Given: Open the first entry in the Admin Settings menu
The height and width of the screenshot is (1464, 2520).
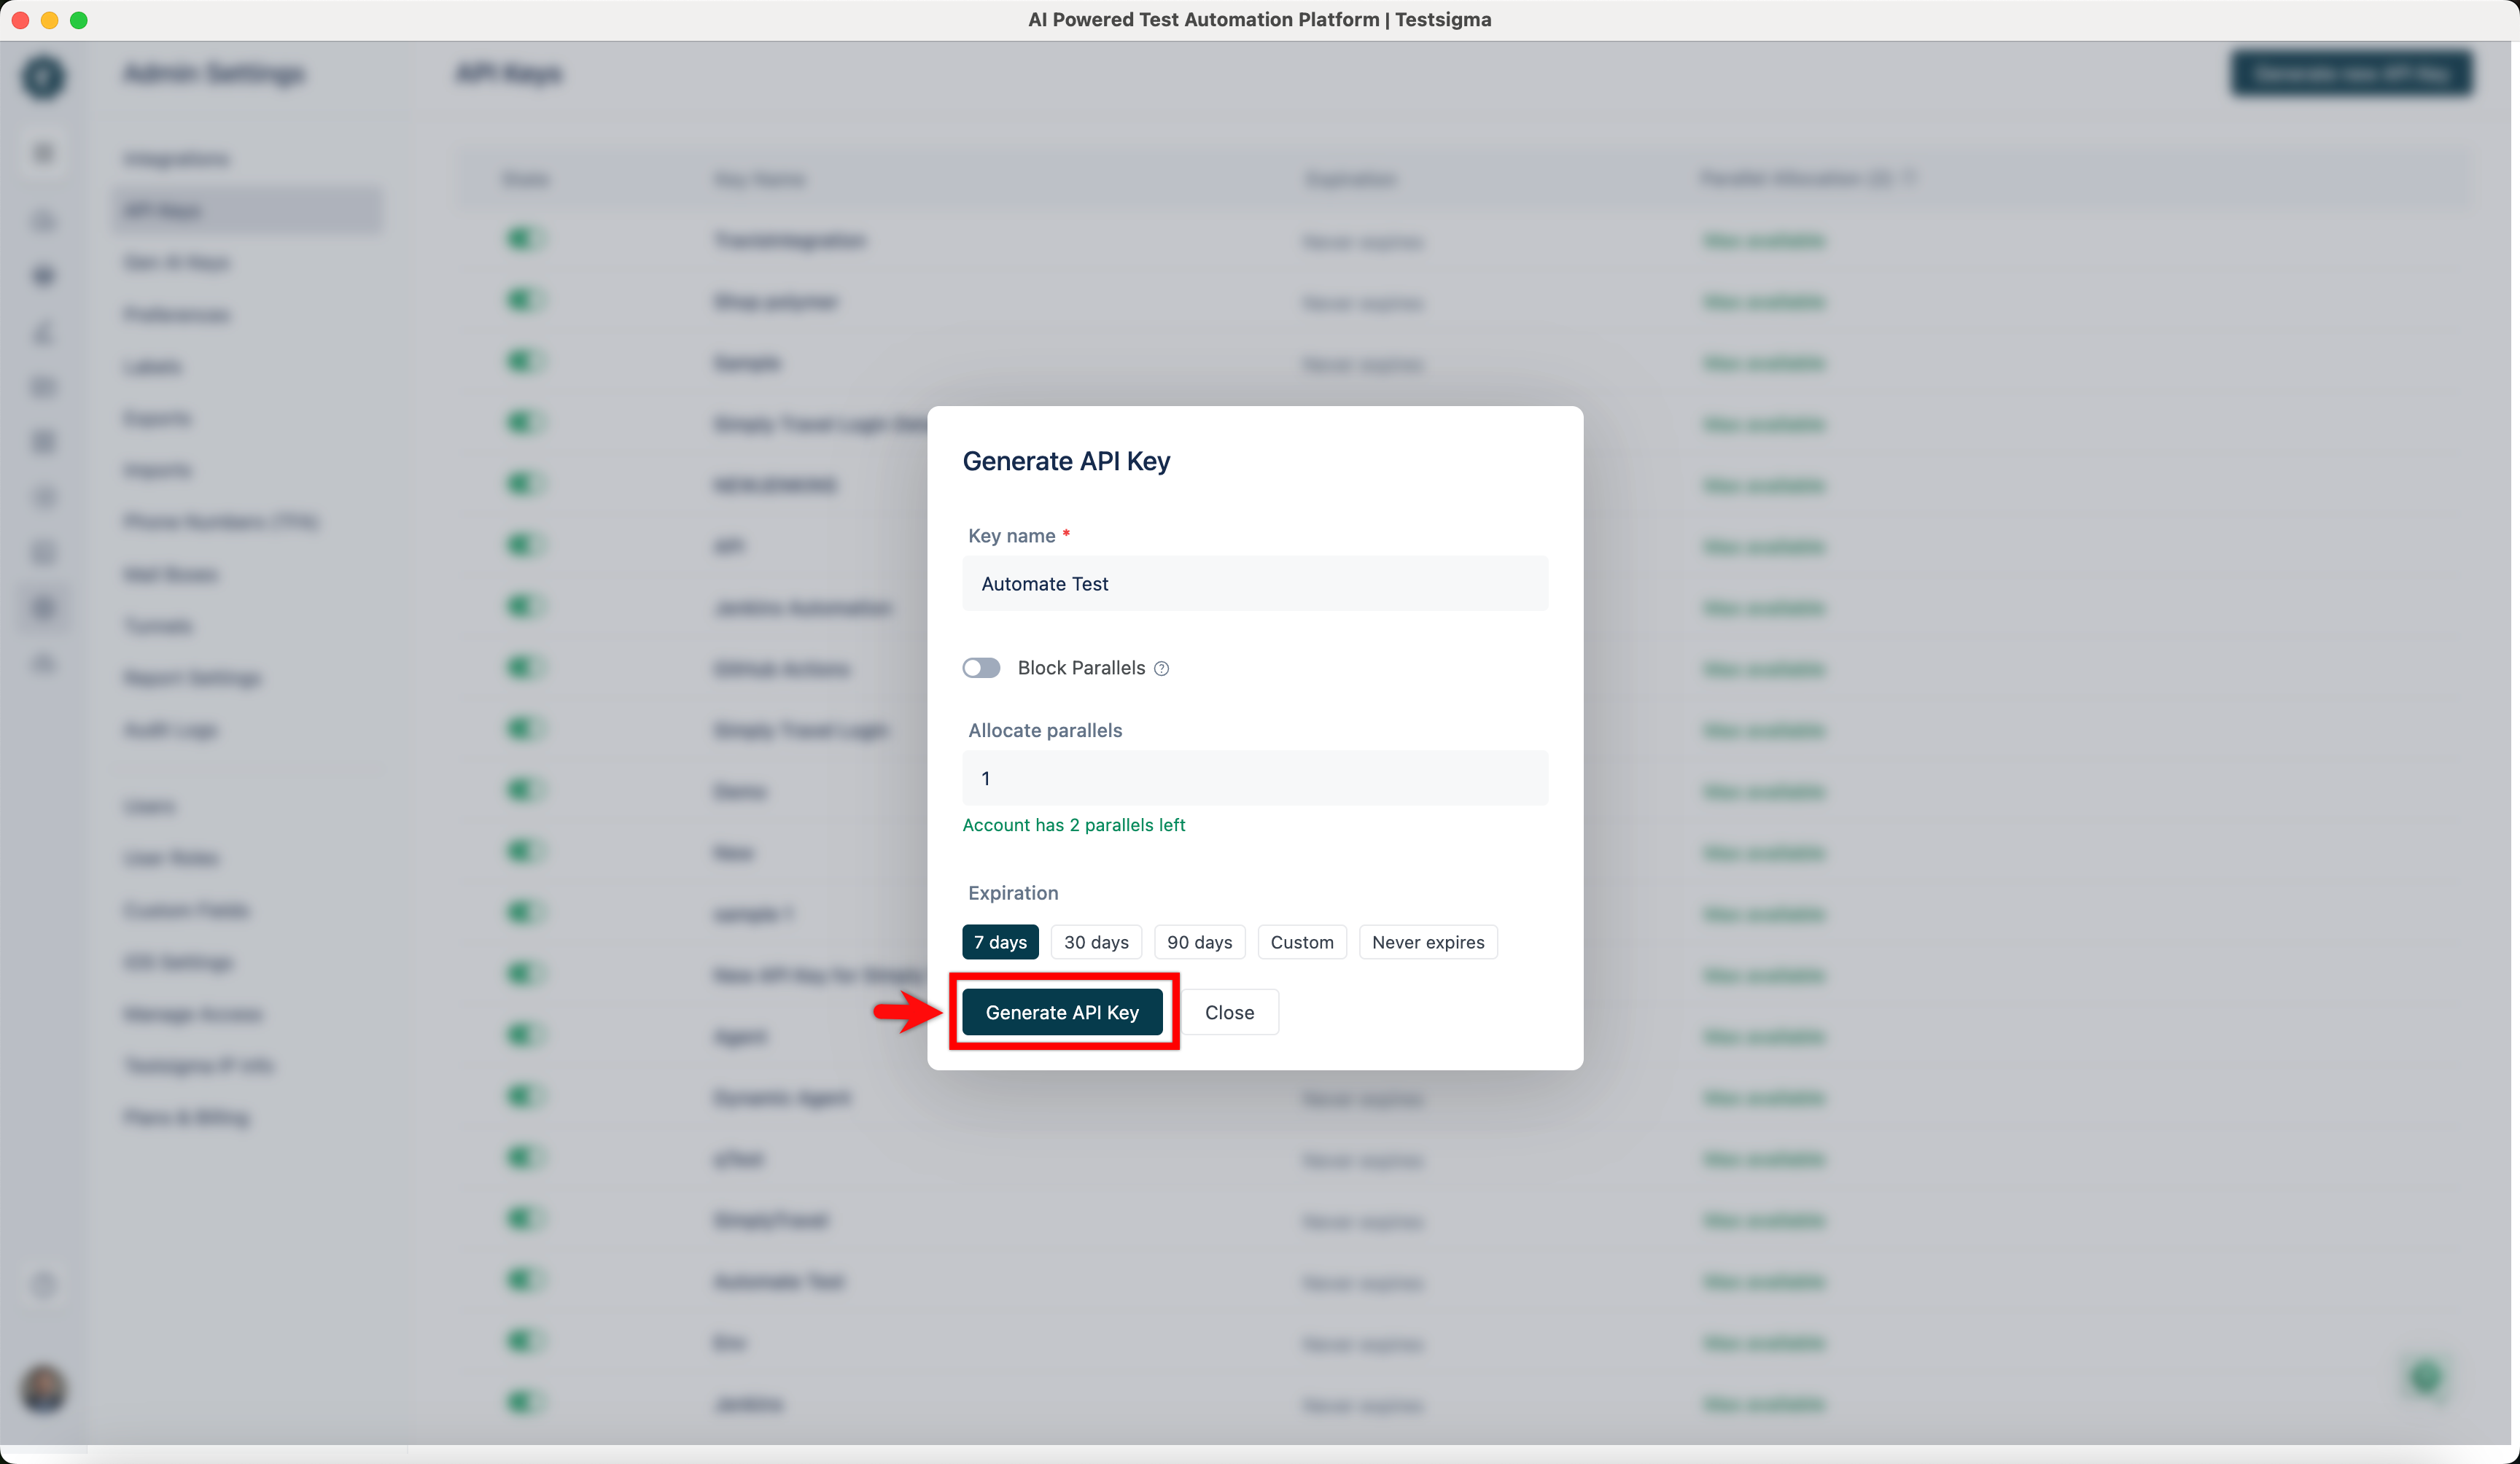Looking at the screenshot, I should click(x=176, y=158).
